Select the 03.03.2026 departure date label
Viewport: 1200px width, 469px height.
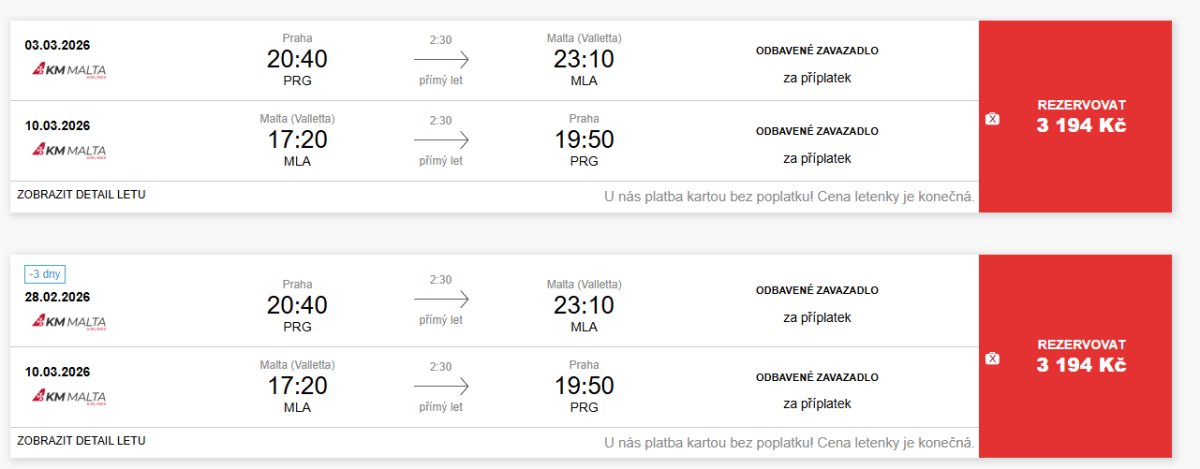[58, 45]
